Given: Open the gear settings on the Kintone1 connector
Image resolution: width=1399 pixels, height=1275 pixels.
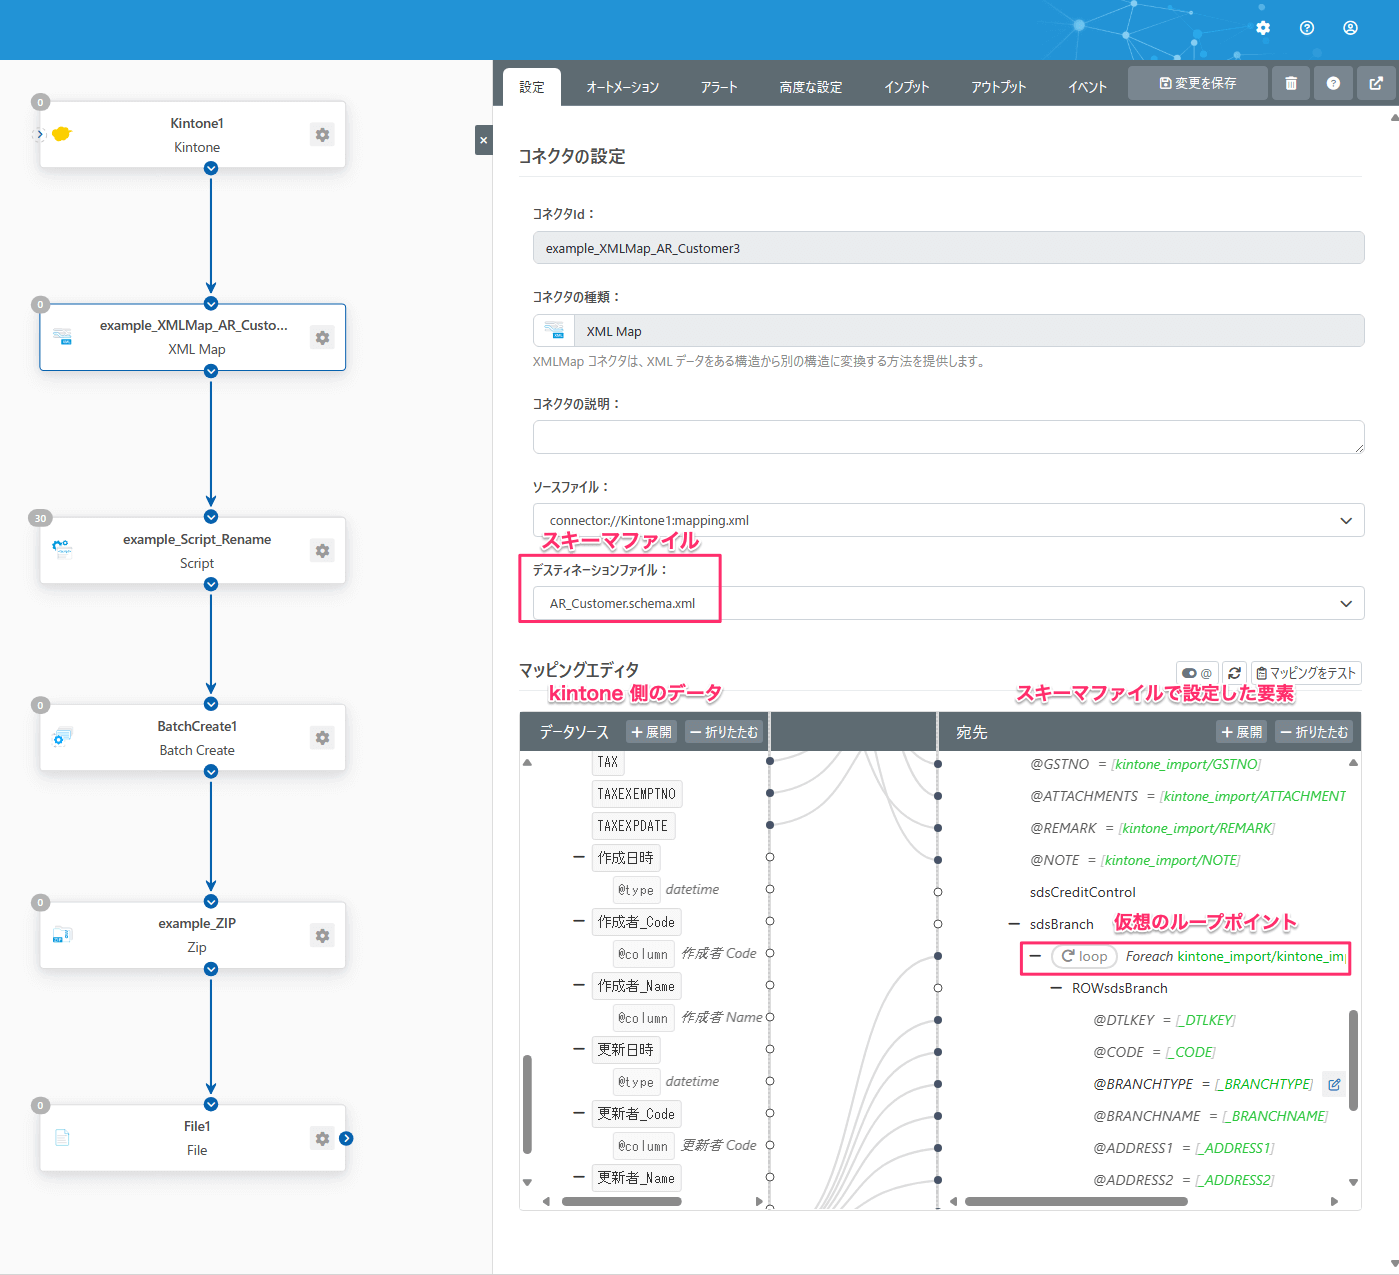Looking at the screenshot, I should click(x=322, y=134).
